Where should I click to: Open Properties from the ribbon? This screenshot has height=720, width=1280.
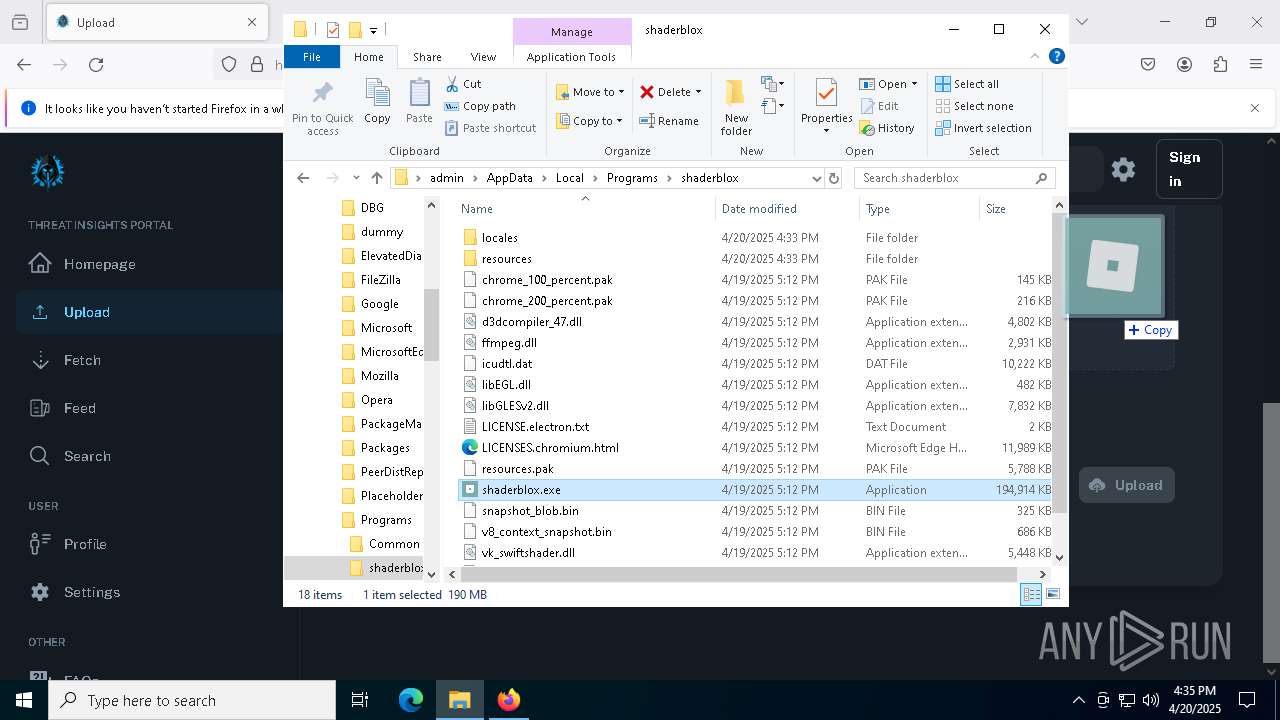(826, 107)
